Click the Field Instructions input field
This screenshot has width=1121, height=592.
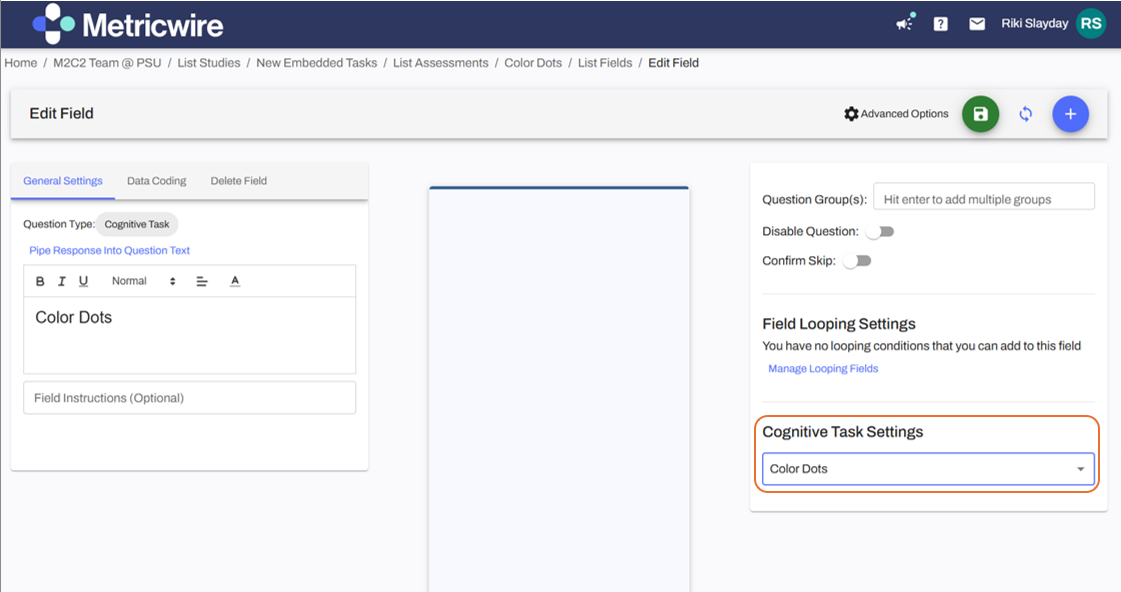pos(189,398)
